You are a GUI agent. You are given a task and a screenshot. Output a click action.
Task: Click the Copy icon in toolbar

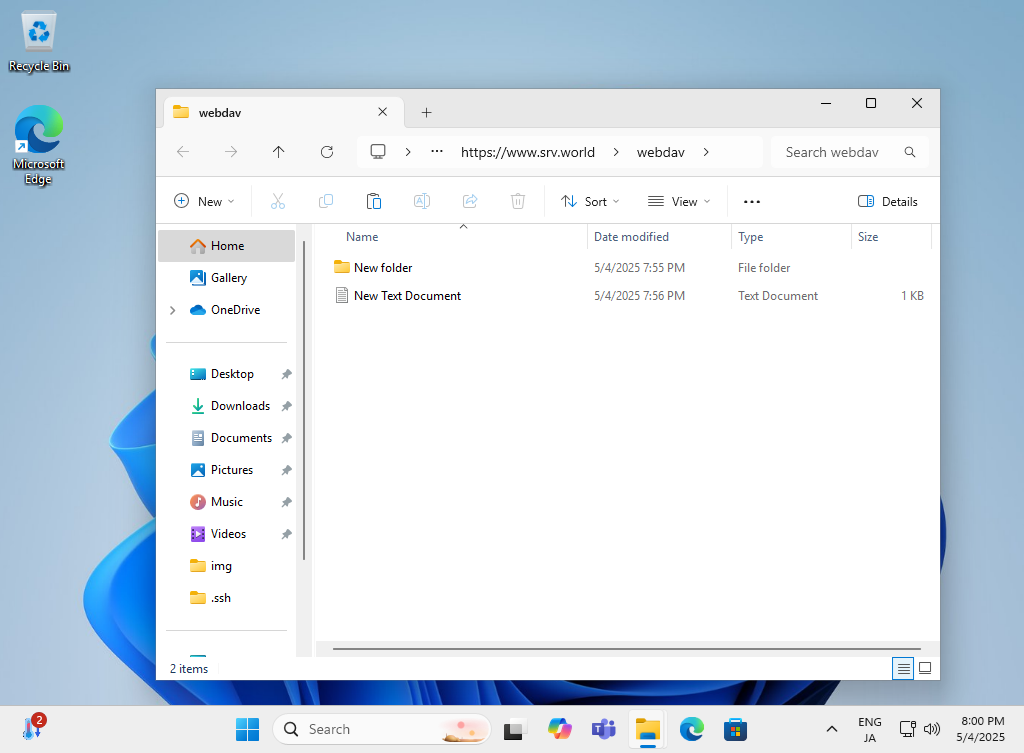tap(326, 201)
